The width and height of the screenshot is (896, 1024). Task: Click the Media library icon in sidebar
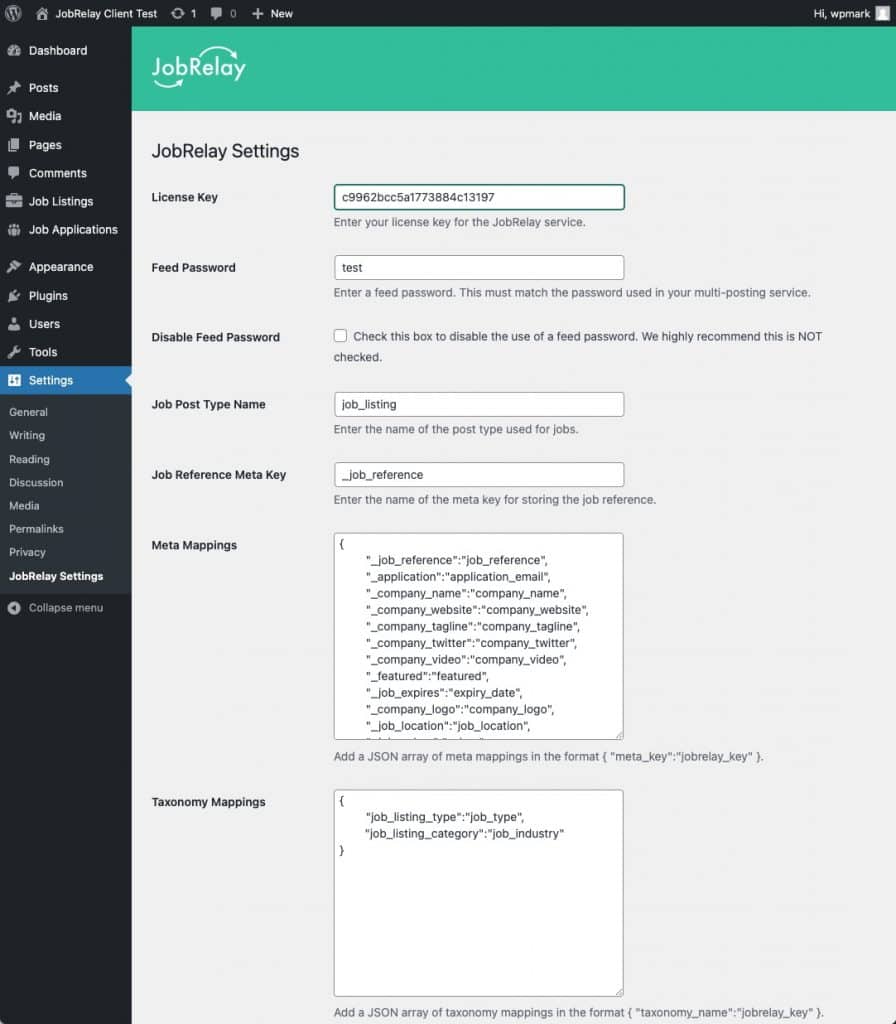pos(14,116)
